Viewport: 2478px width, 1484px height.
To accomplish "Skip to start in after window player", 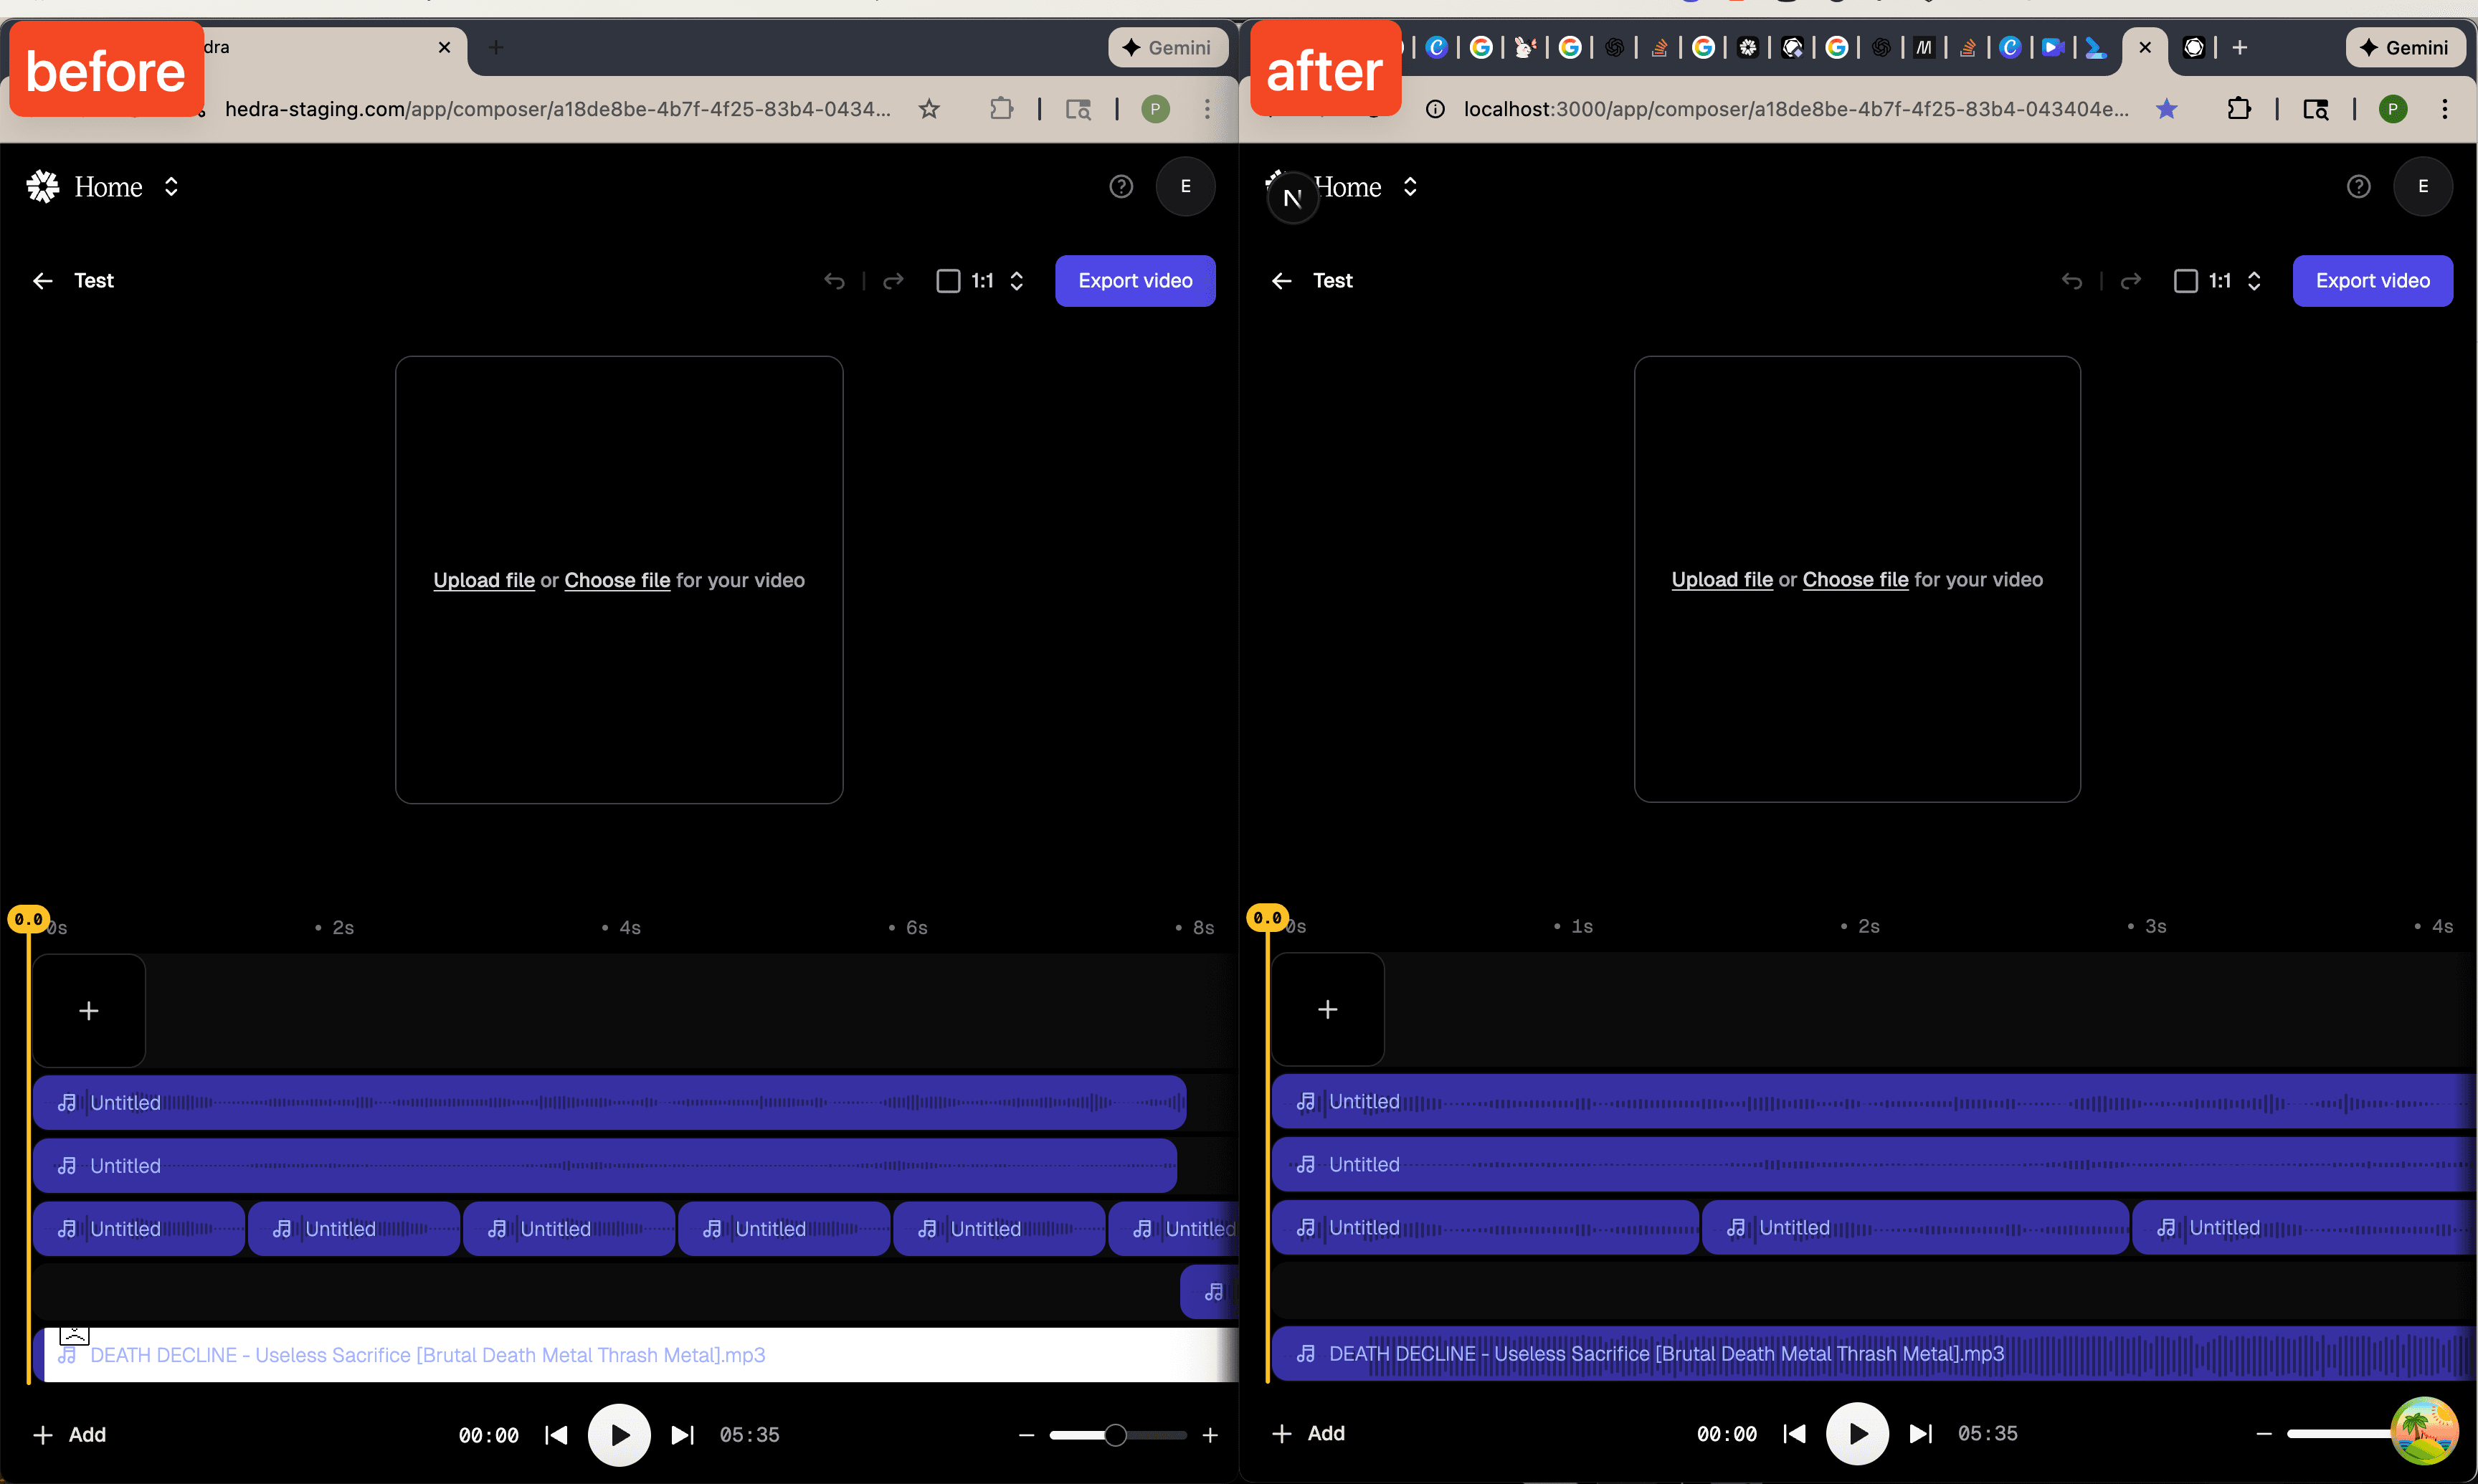I will click(x=1795, y=1434).
